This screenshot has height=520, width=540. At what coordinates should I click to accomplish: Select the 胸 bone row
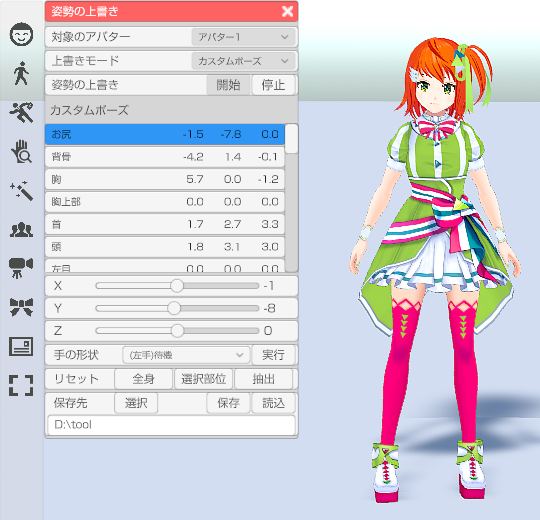(165, 179)
